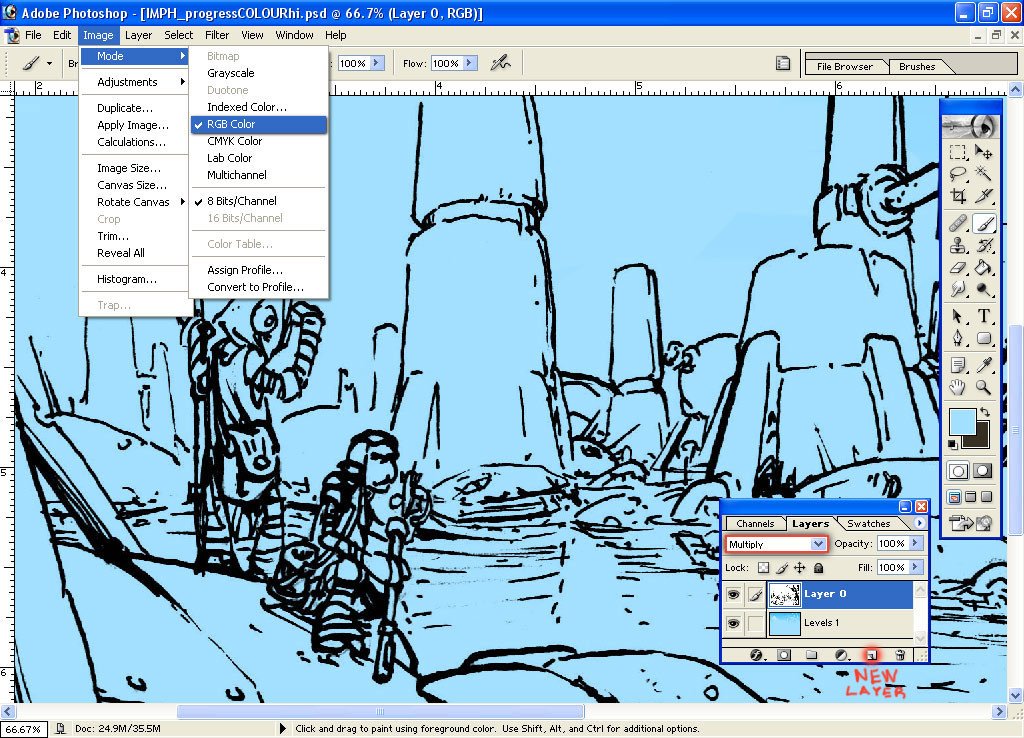Select the Brush tool in toolbox
Viewport: 1024px width, 738px height.
(984, 224)
